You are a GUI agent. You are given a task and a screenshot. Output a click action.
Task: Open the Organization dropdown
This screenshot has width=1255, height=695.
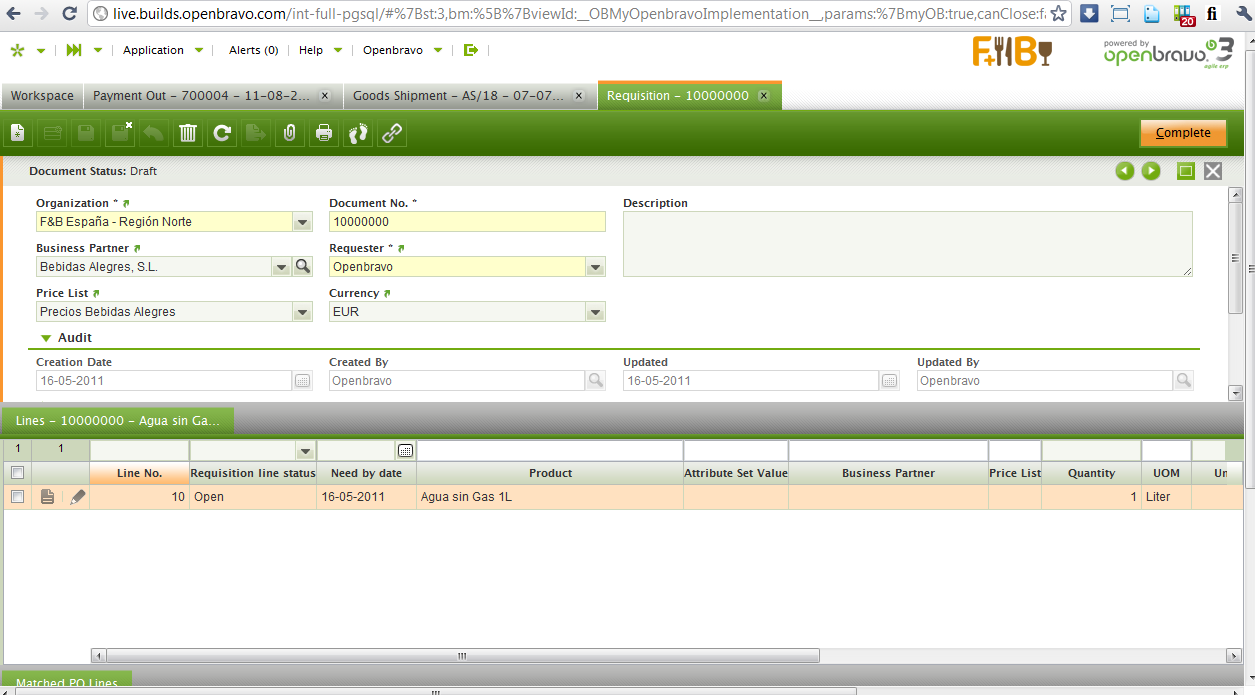tap(302, 222)
